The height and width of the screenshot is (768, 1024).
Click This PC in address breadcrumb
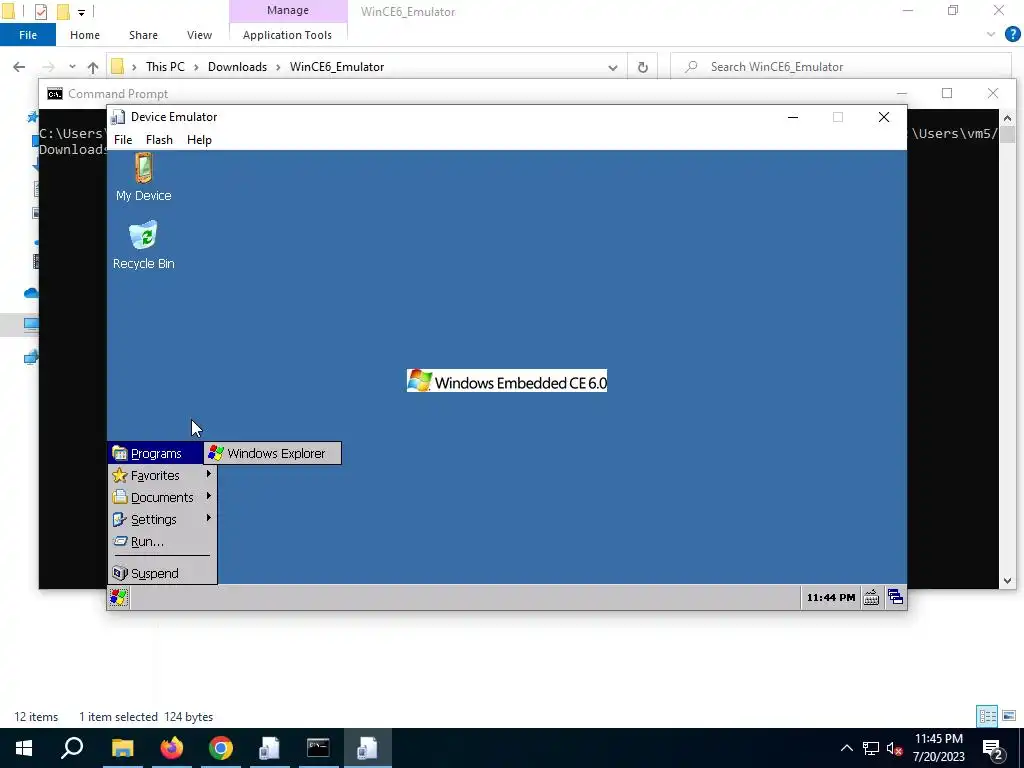click(x=165, y=67)
